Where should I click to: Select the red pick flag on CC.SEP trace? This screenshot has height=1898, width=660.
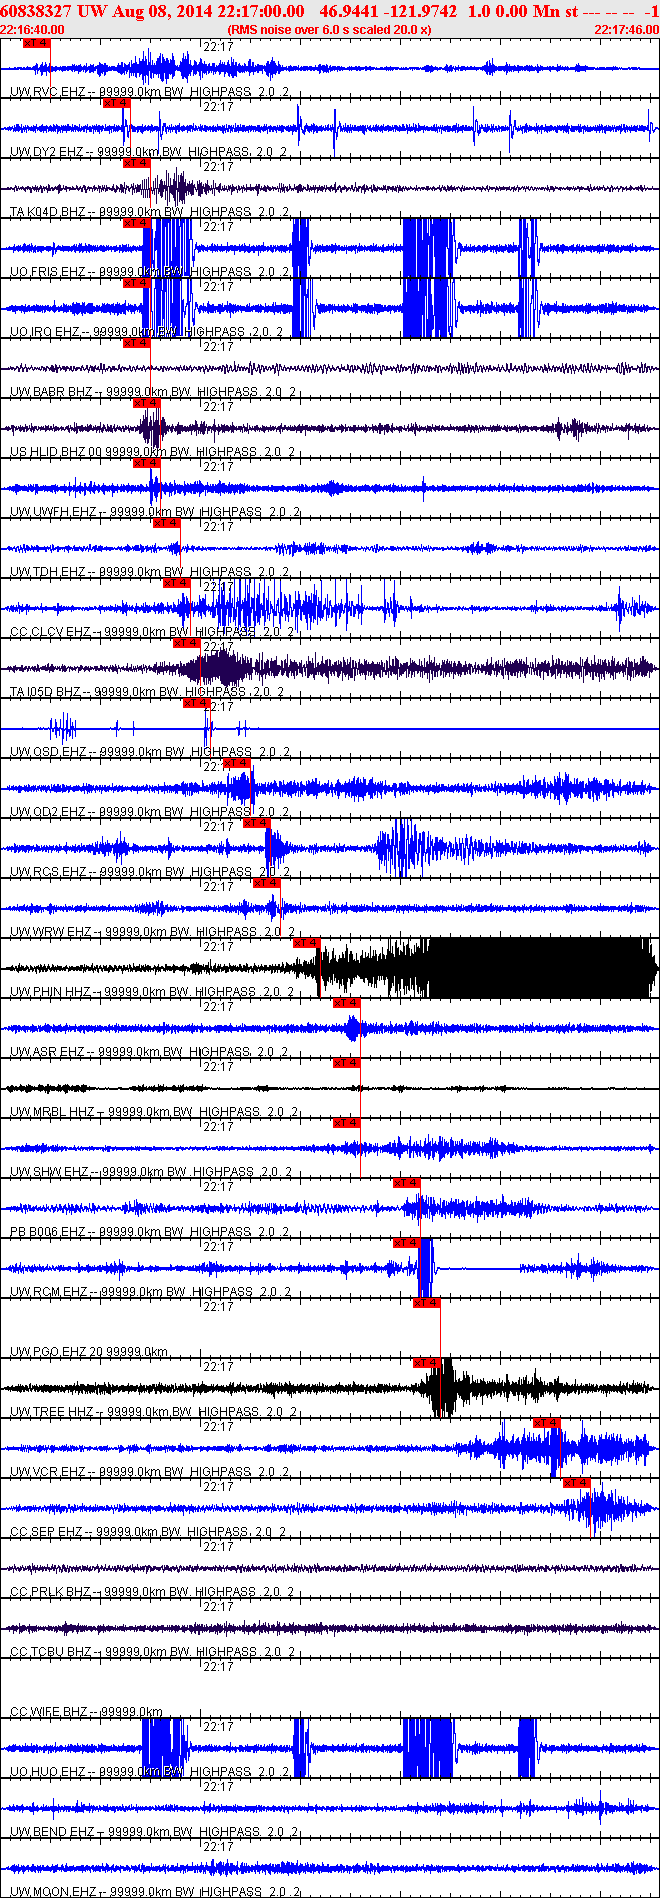coord(576,1483)
